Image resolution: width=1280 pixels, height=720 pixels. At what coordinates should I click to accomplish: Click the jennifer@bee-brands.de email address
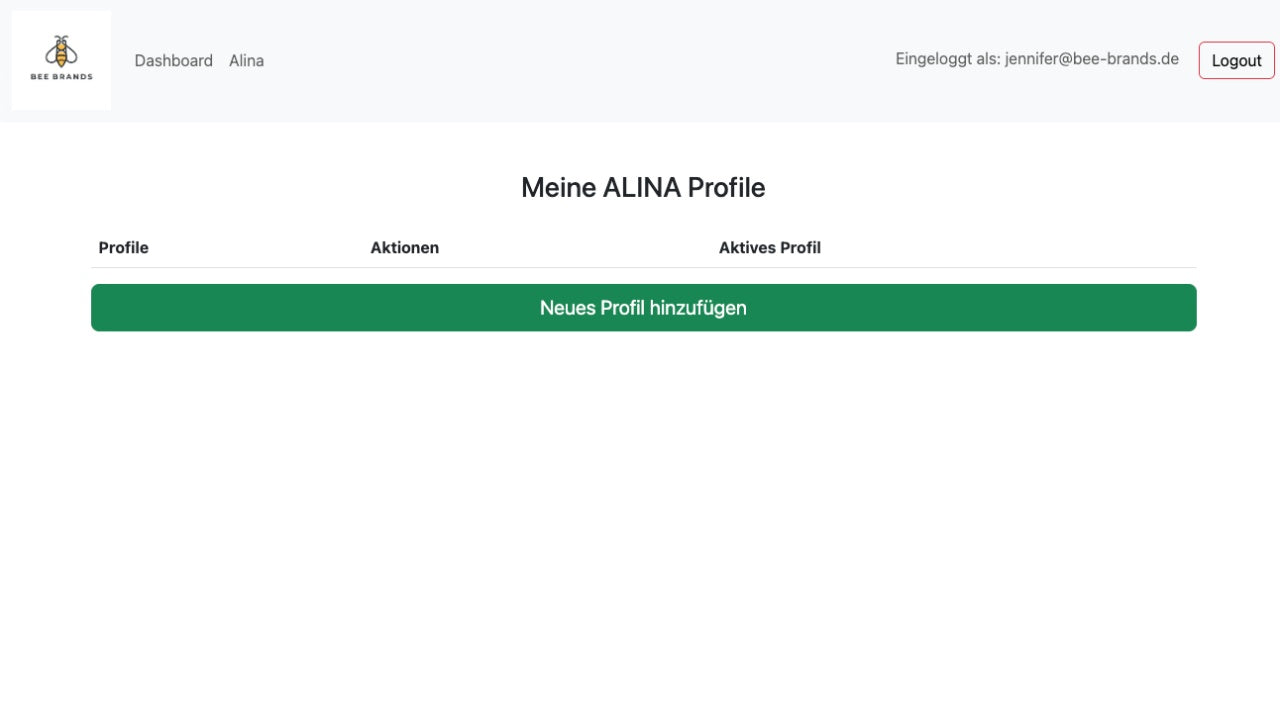point(1092,59)
